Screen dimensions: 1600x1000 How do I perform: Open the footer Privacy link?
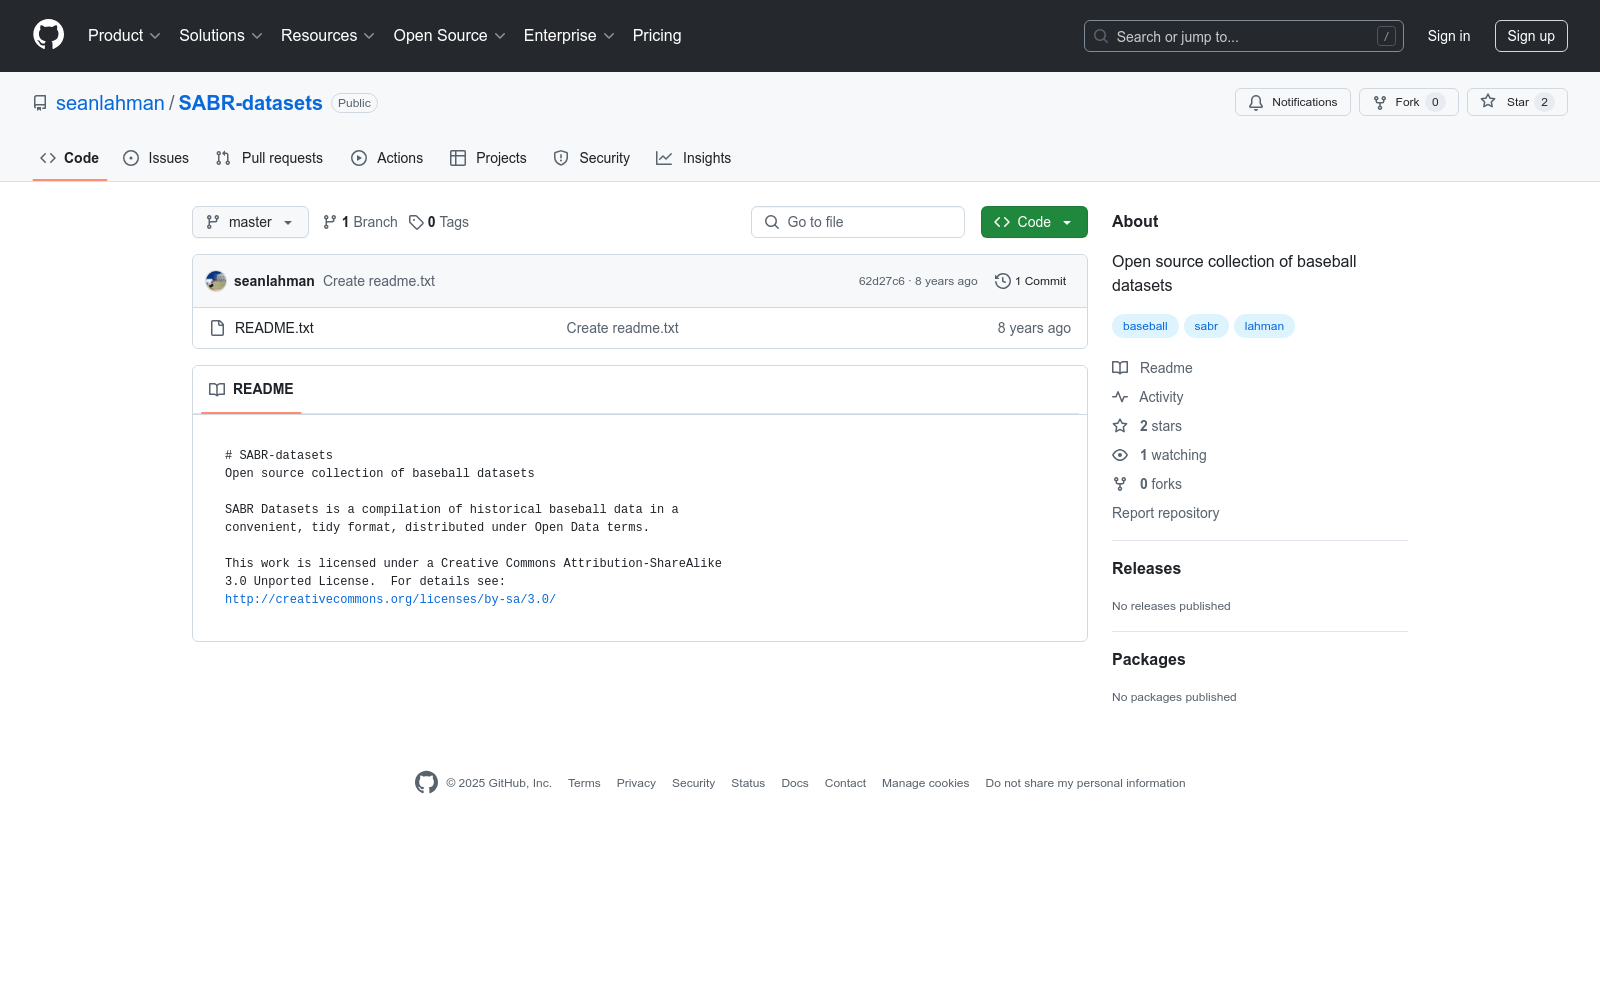pos(636,783)
